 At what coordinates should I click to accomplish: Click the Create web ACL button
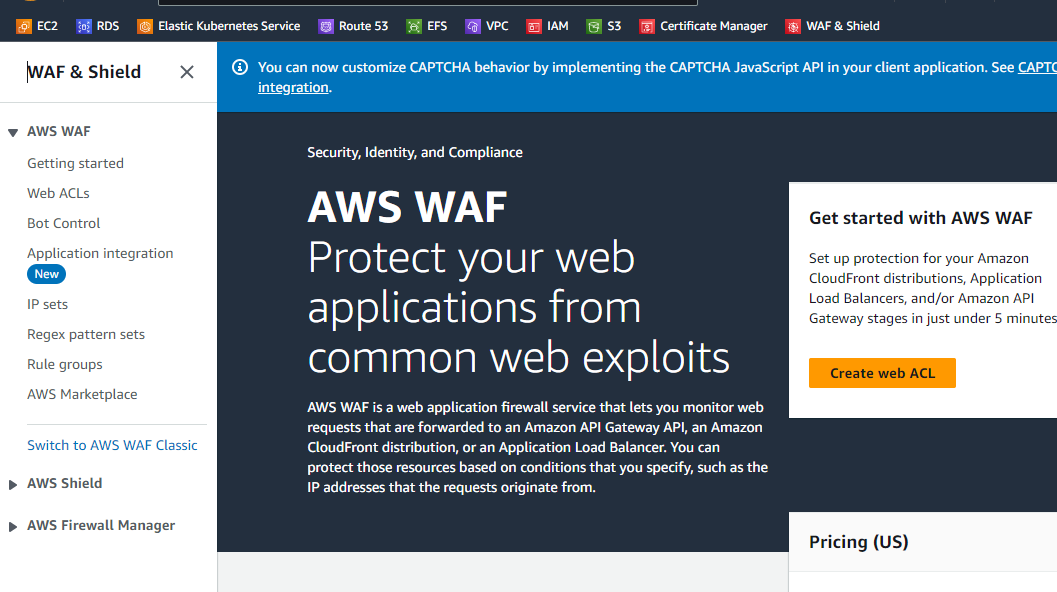click(x=882, y=373)
